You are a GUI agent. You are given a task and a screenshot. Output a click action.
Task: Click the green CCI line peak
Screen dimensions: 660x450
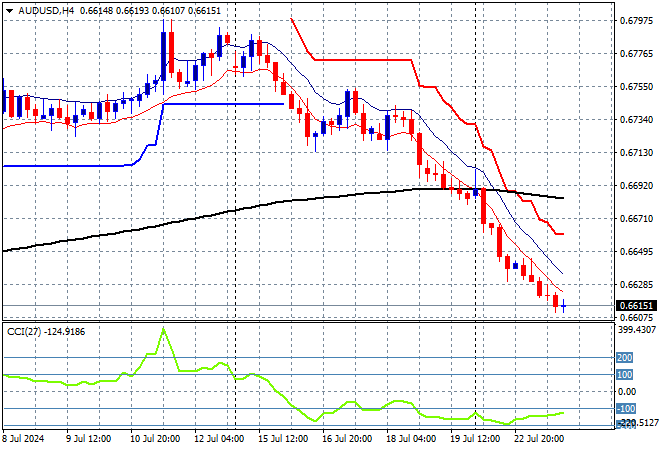(x=163, y=329)
